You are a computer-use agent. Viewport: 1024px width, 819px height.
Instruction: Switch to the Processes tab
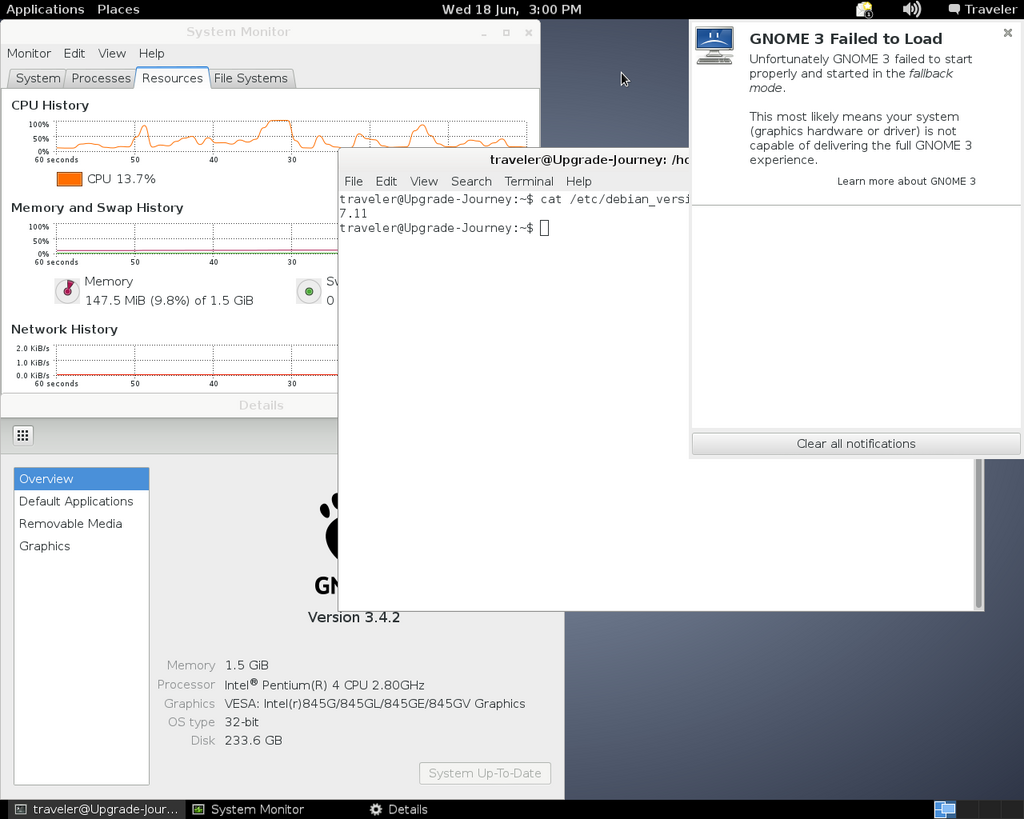101,78
